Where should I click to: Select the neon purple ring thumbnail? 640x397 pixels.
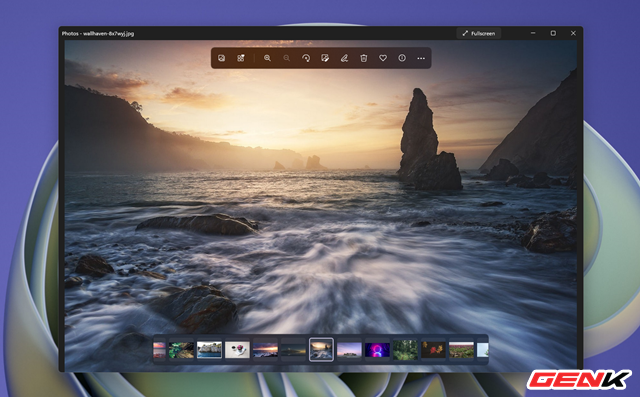click(377, 350)
